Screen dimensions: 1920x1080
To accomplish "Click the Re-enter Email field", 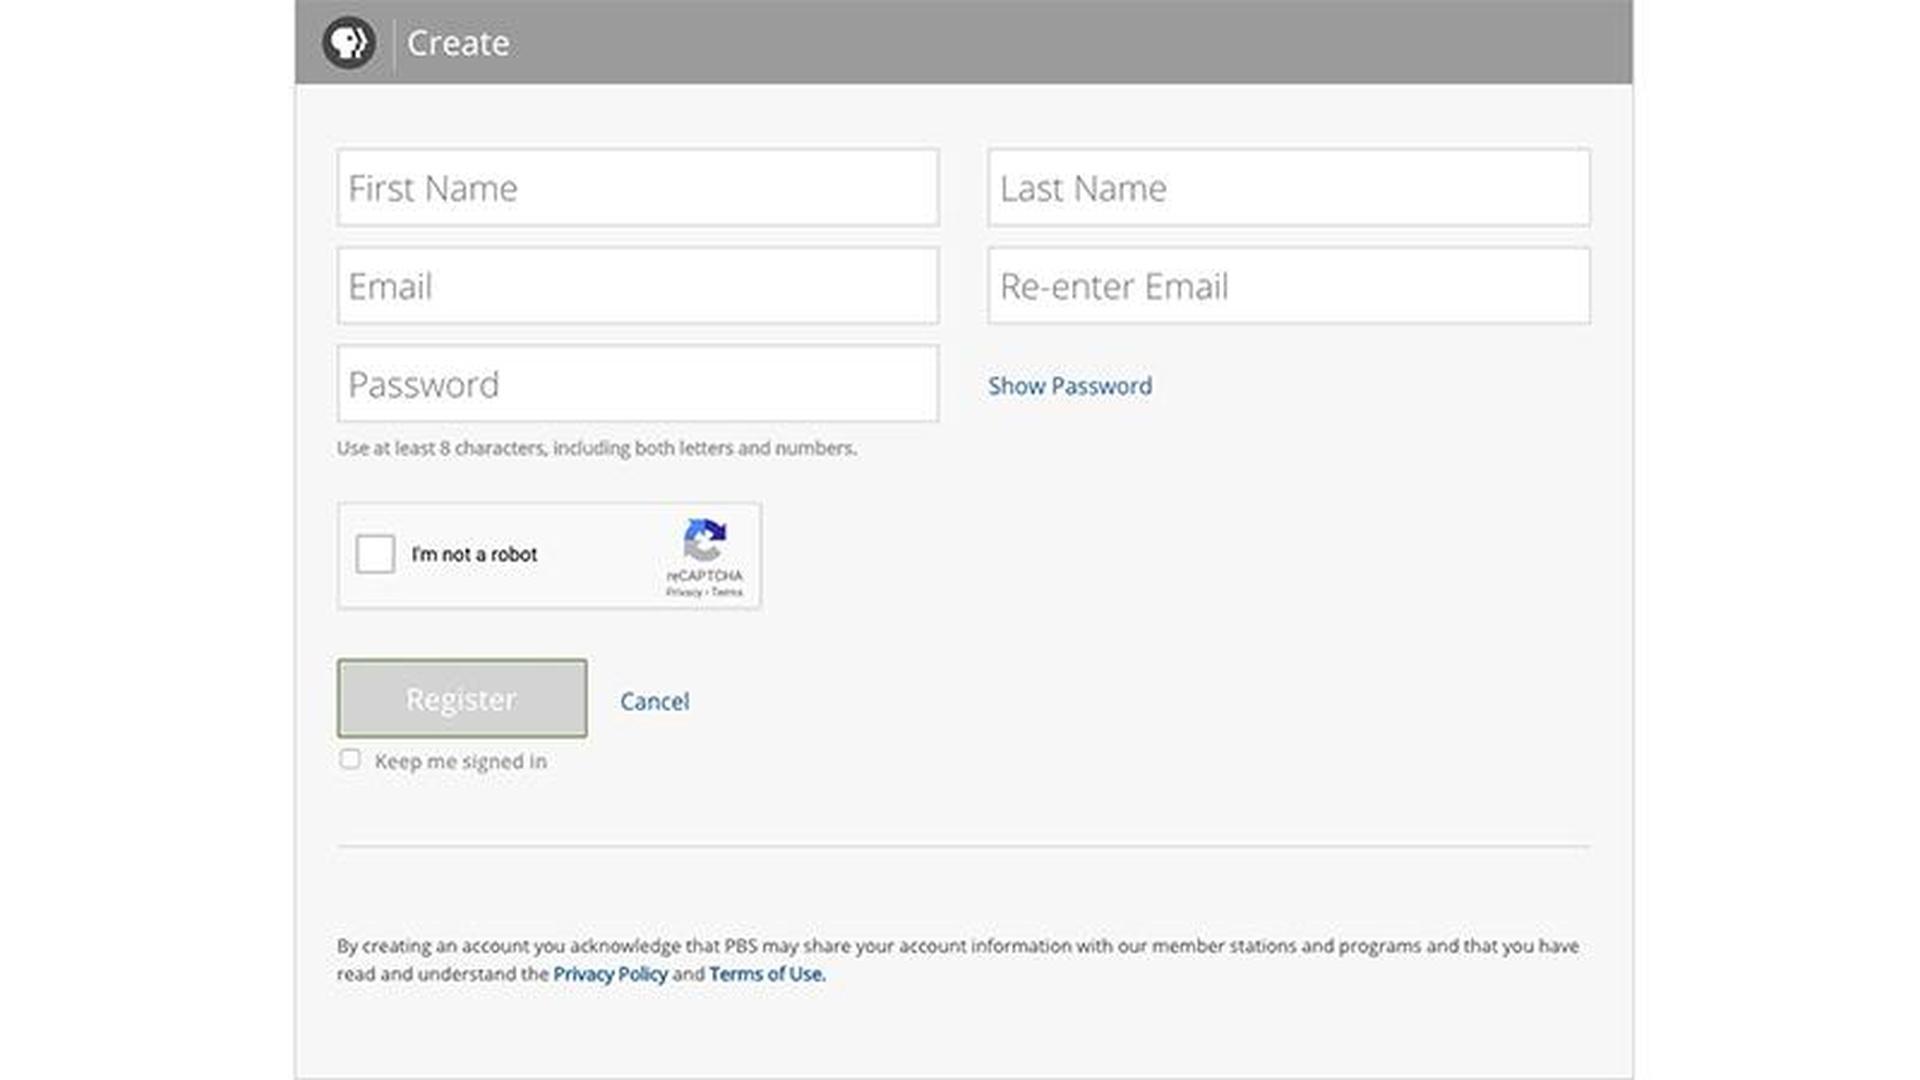I will (x=1288, y=286).
